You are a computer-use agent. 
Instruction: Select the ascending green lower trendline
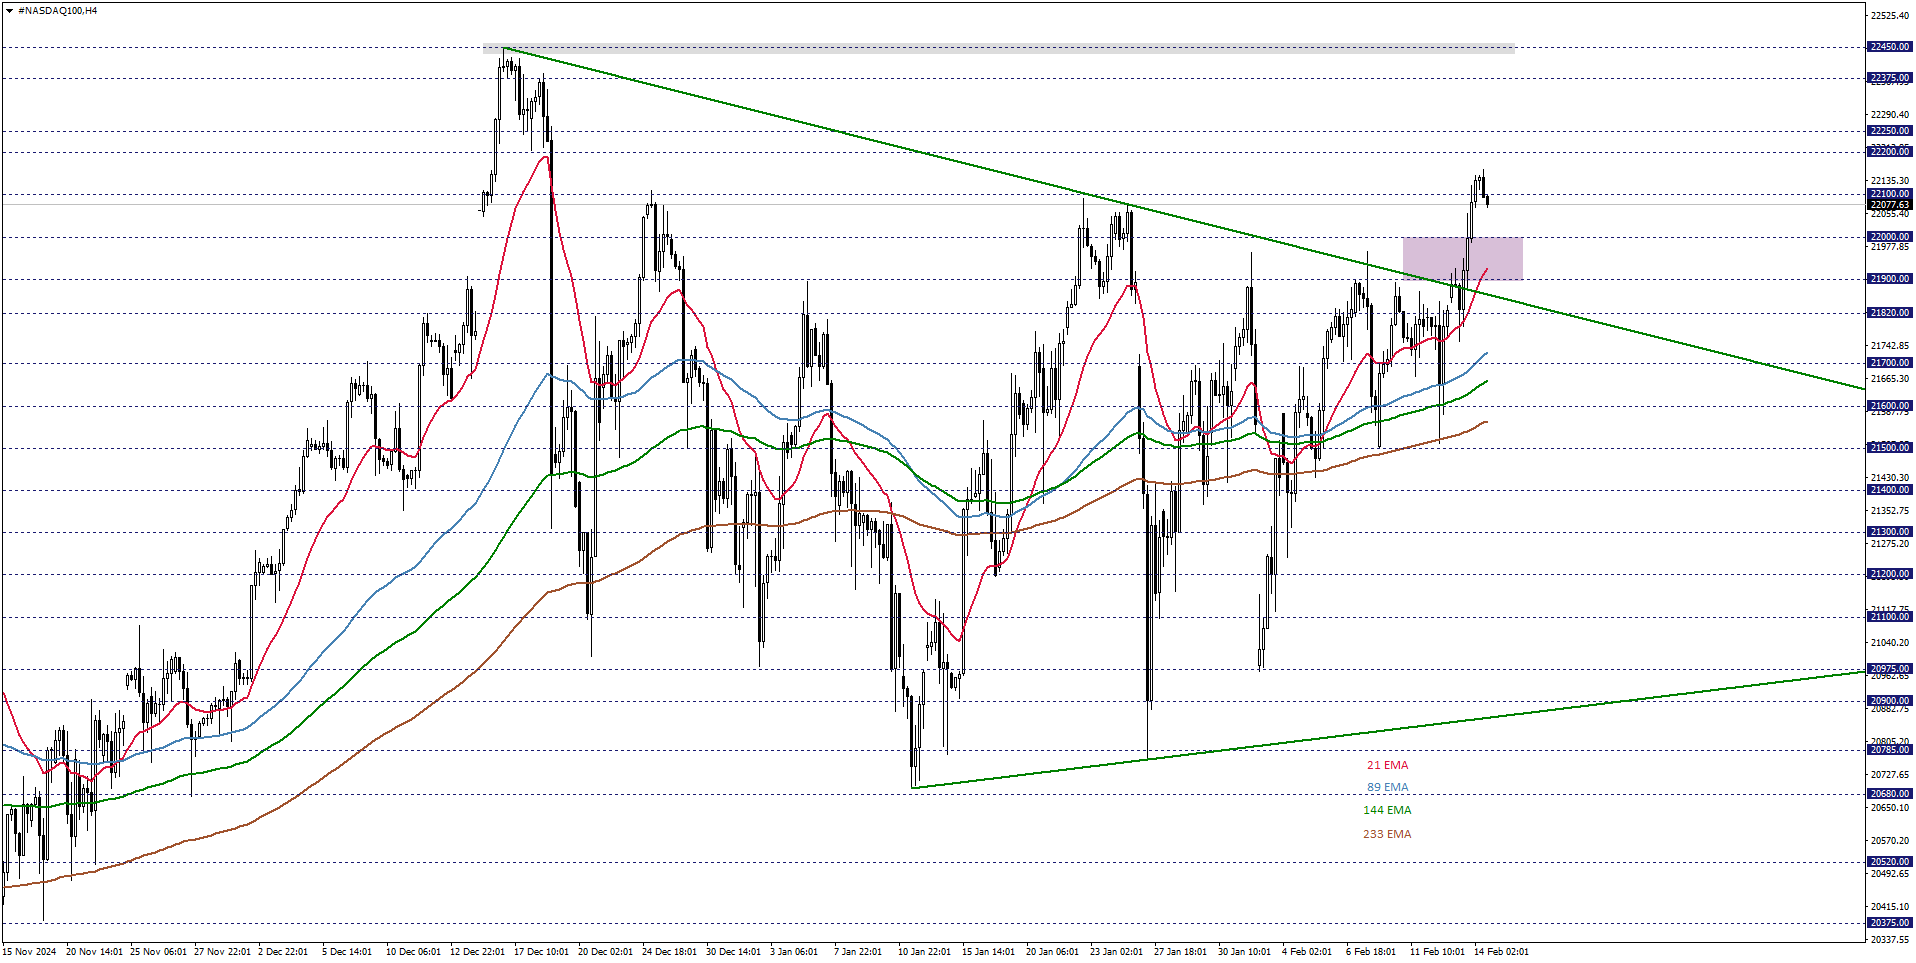click(x=1390, y=730)
